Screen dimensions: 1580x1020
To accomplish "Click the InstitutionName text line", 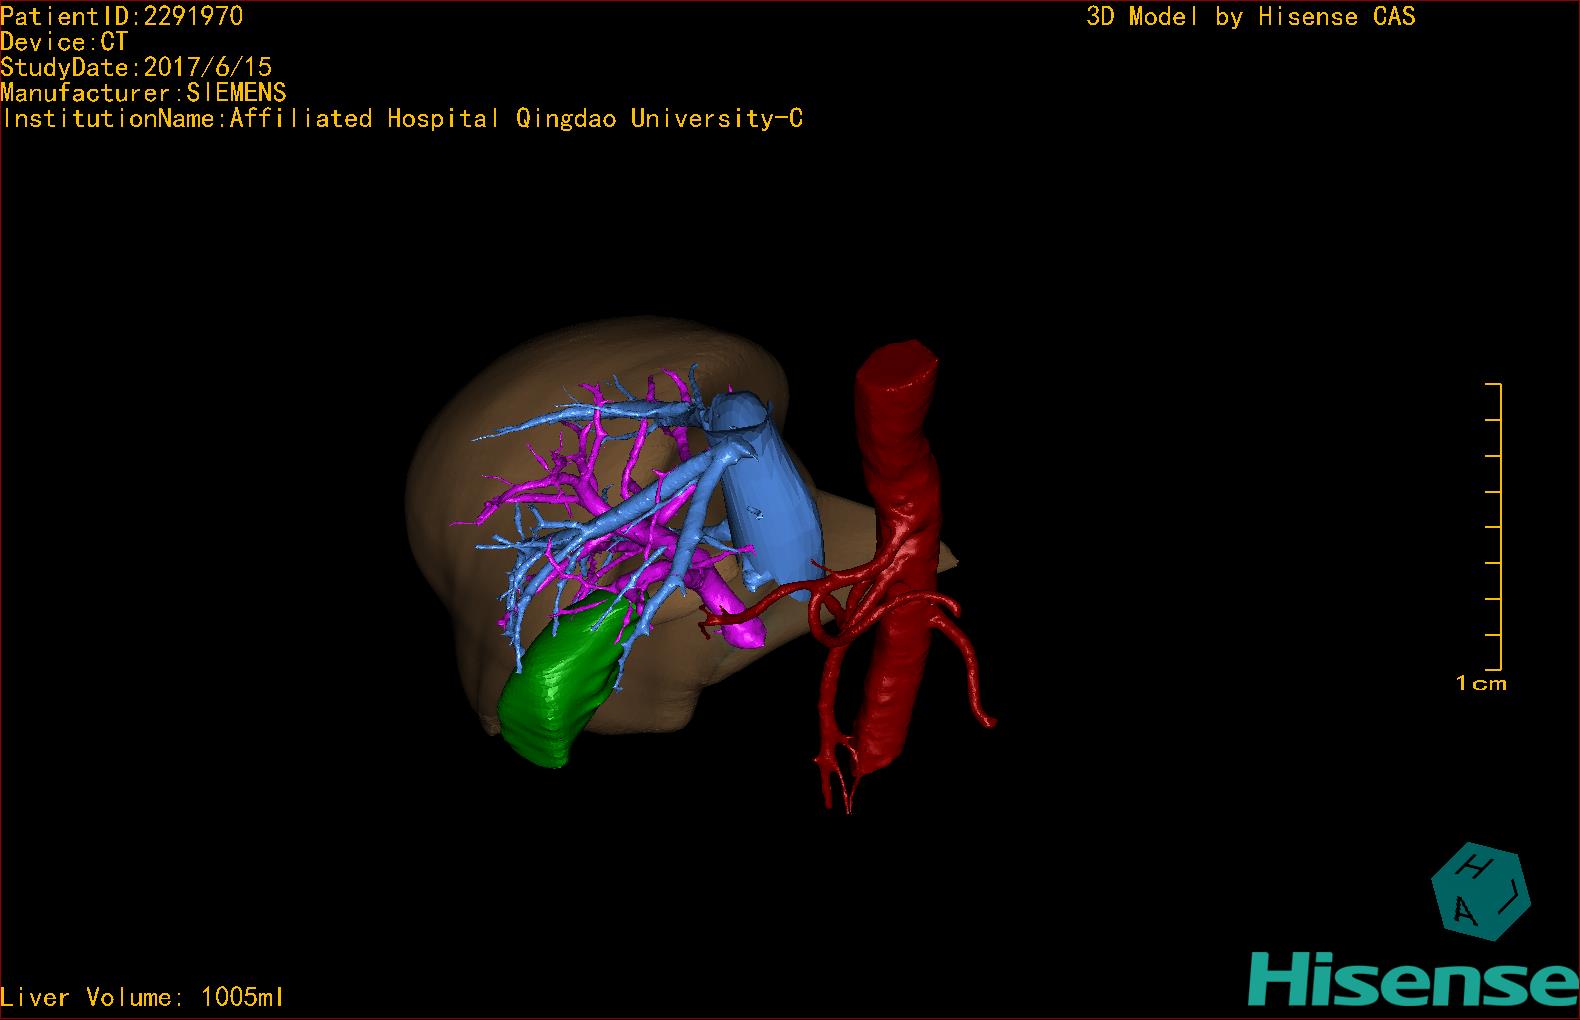I will click(402, 119).
